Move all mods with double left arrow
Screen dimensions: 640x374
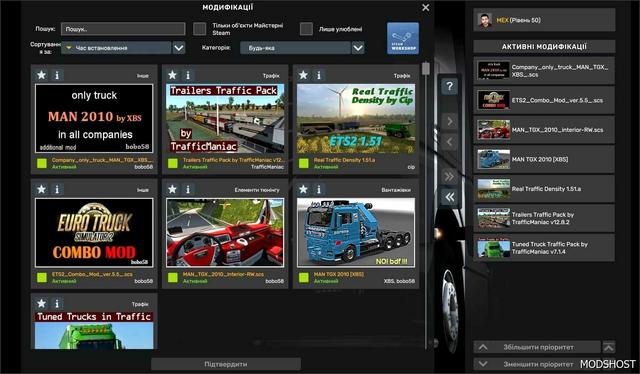pyautogui.click(x=449, y=198)
